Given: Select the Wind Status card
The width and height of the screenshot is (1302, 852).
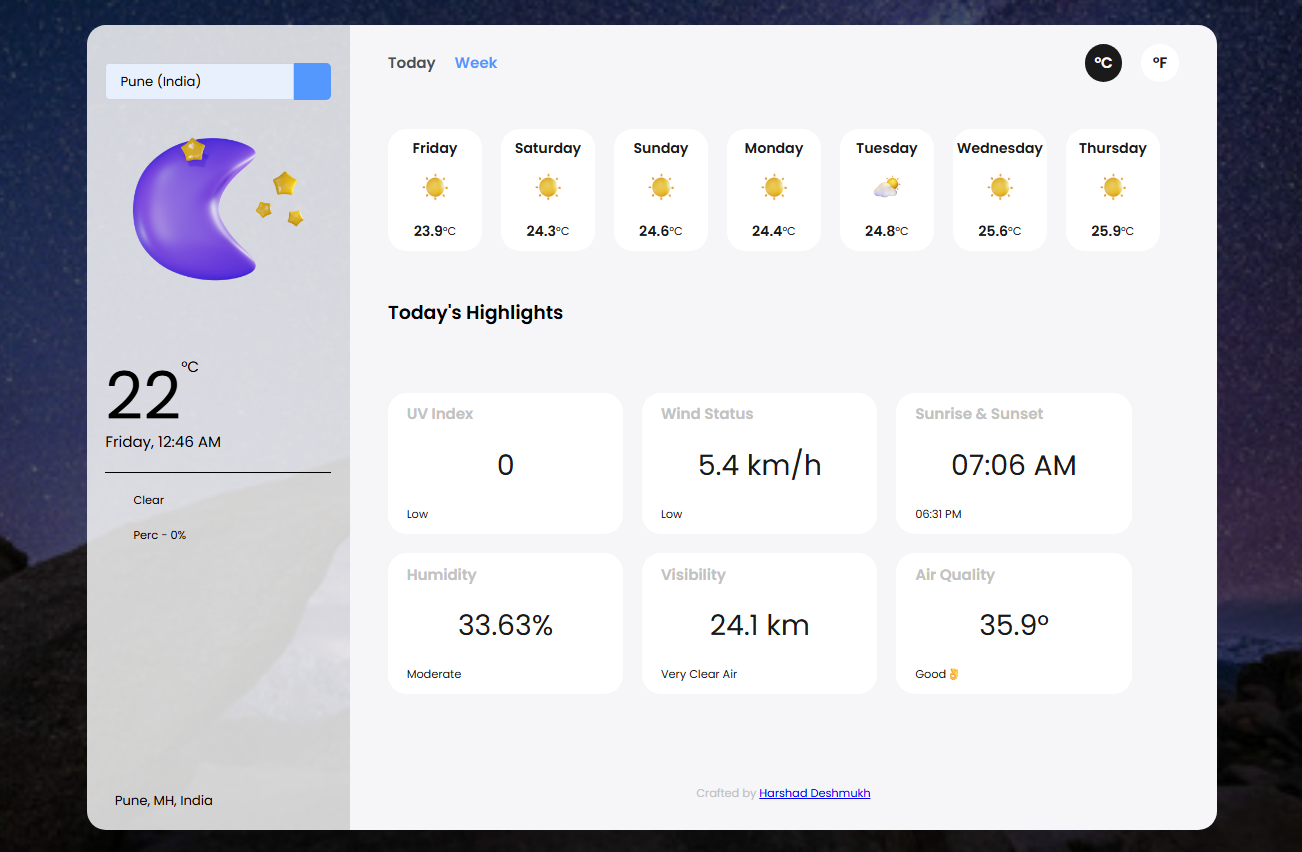Looking at the screenshot, I should pos(759,463).
